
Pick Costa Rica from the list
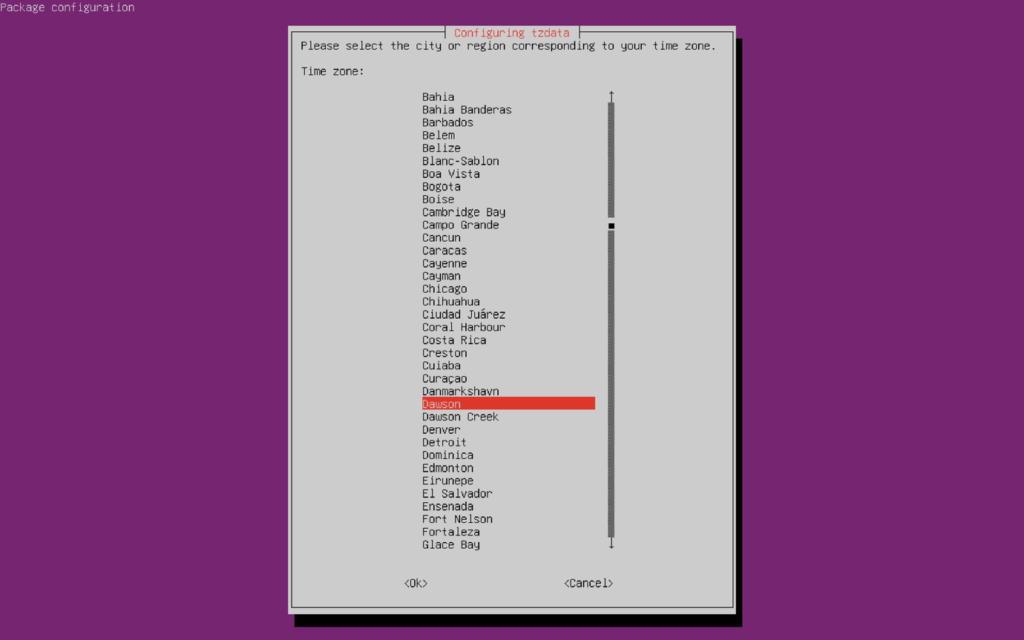(x=451, y=340)
